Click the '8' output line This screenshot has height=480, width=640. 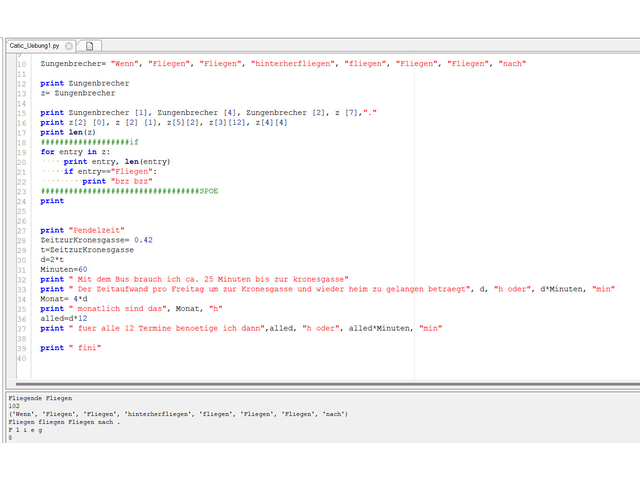10,438
